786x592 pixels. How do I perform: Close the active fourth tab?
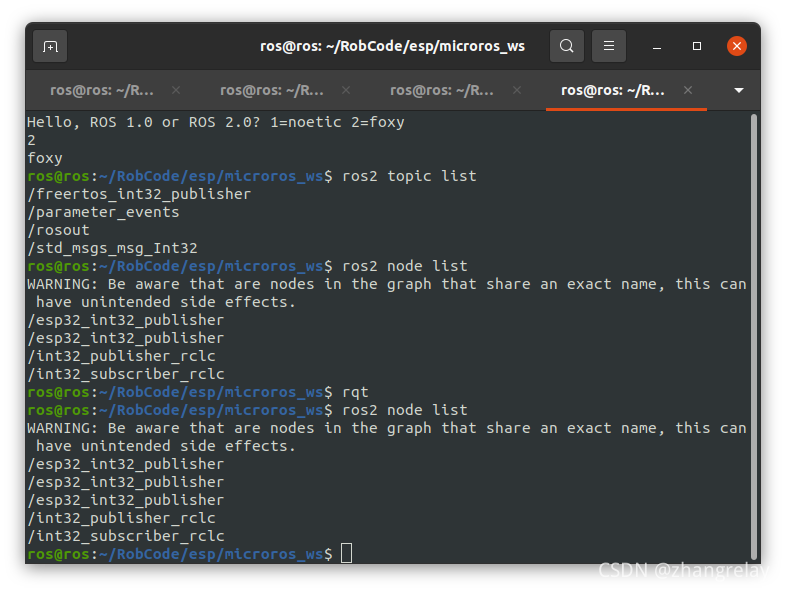(x=688, y=90)
